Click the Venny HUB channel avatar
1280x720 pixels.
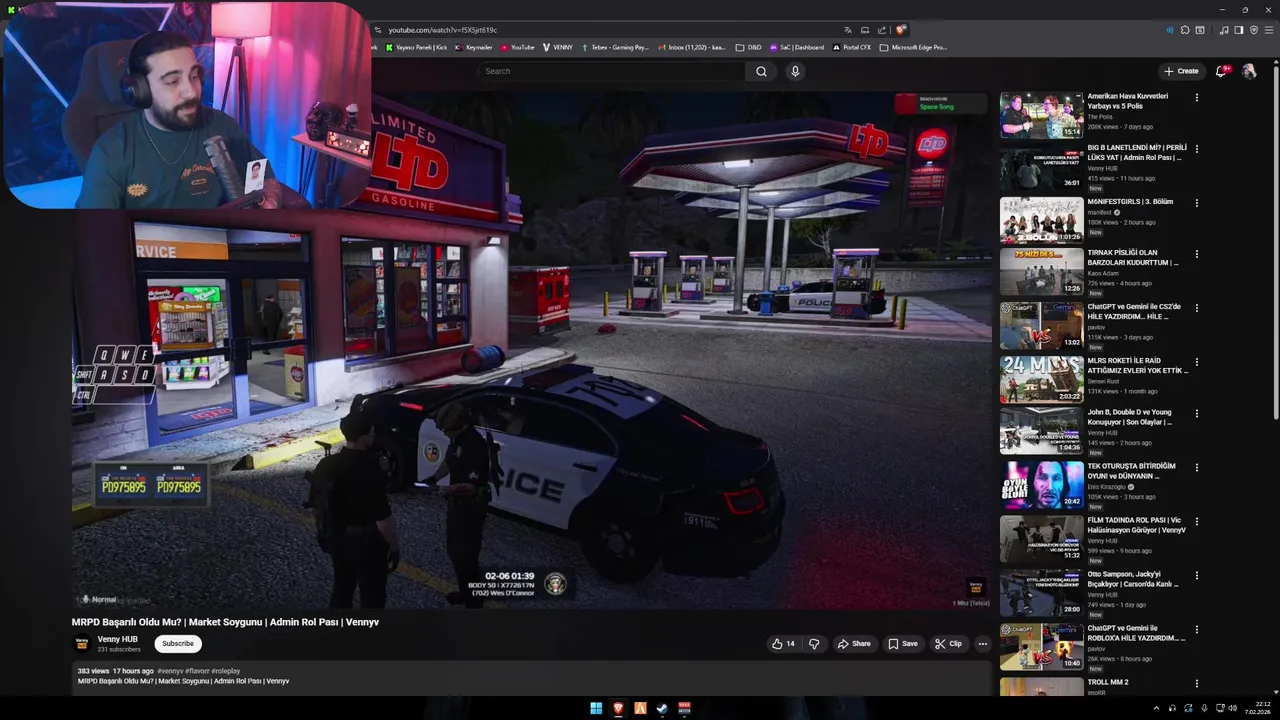pos(82,644)
